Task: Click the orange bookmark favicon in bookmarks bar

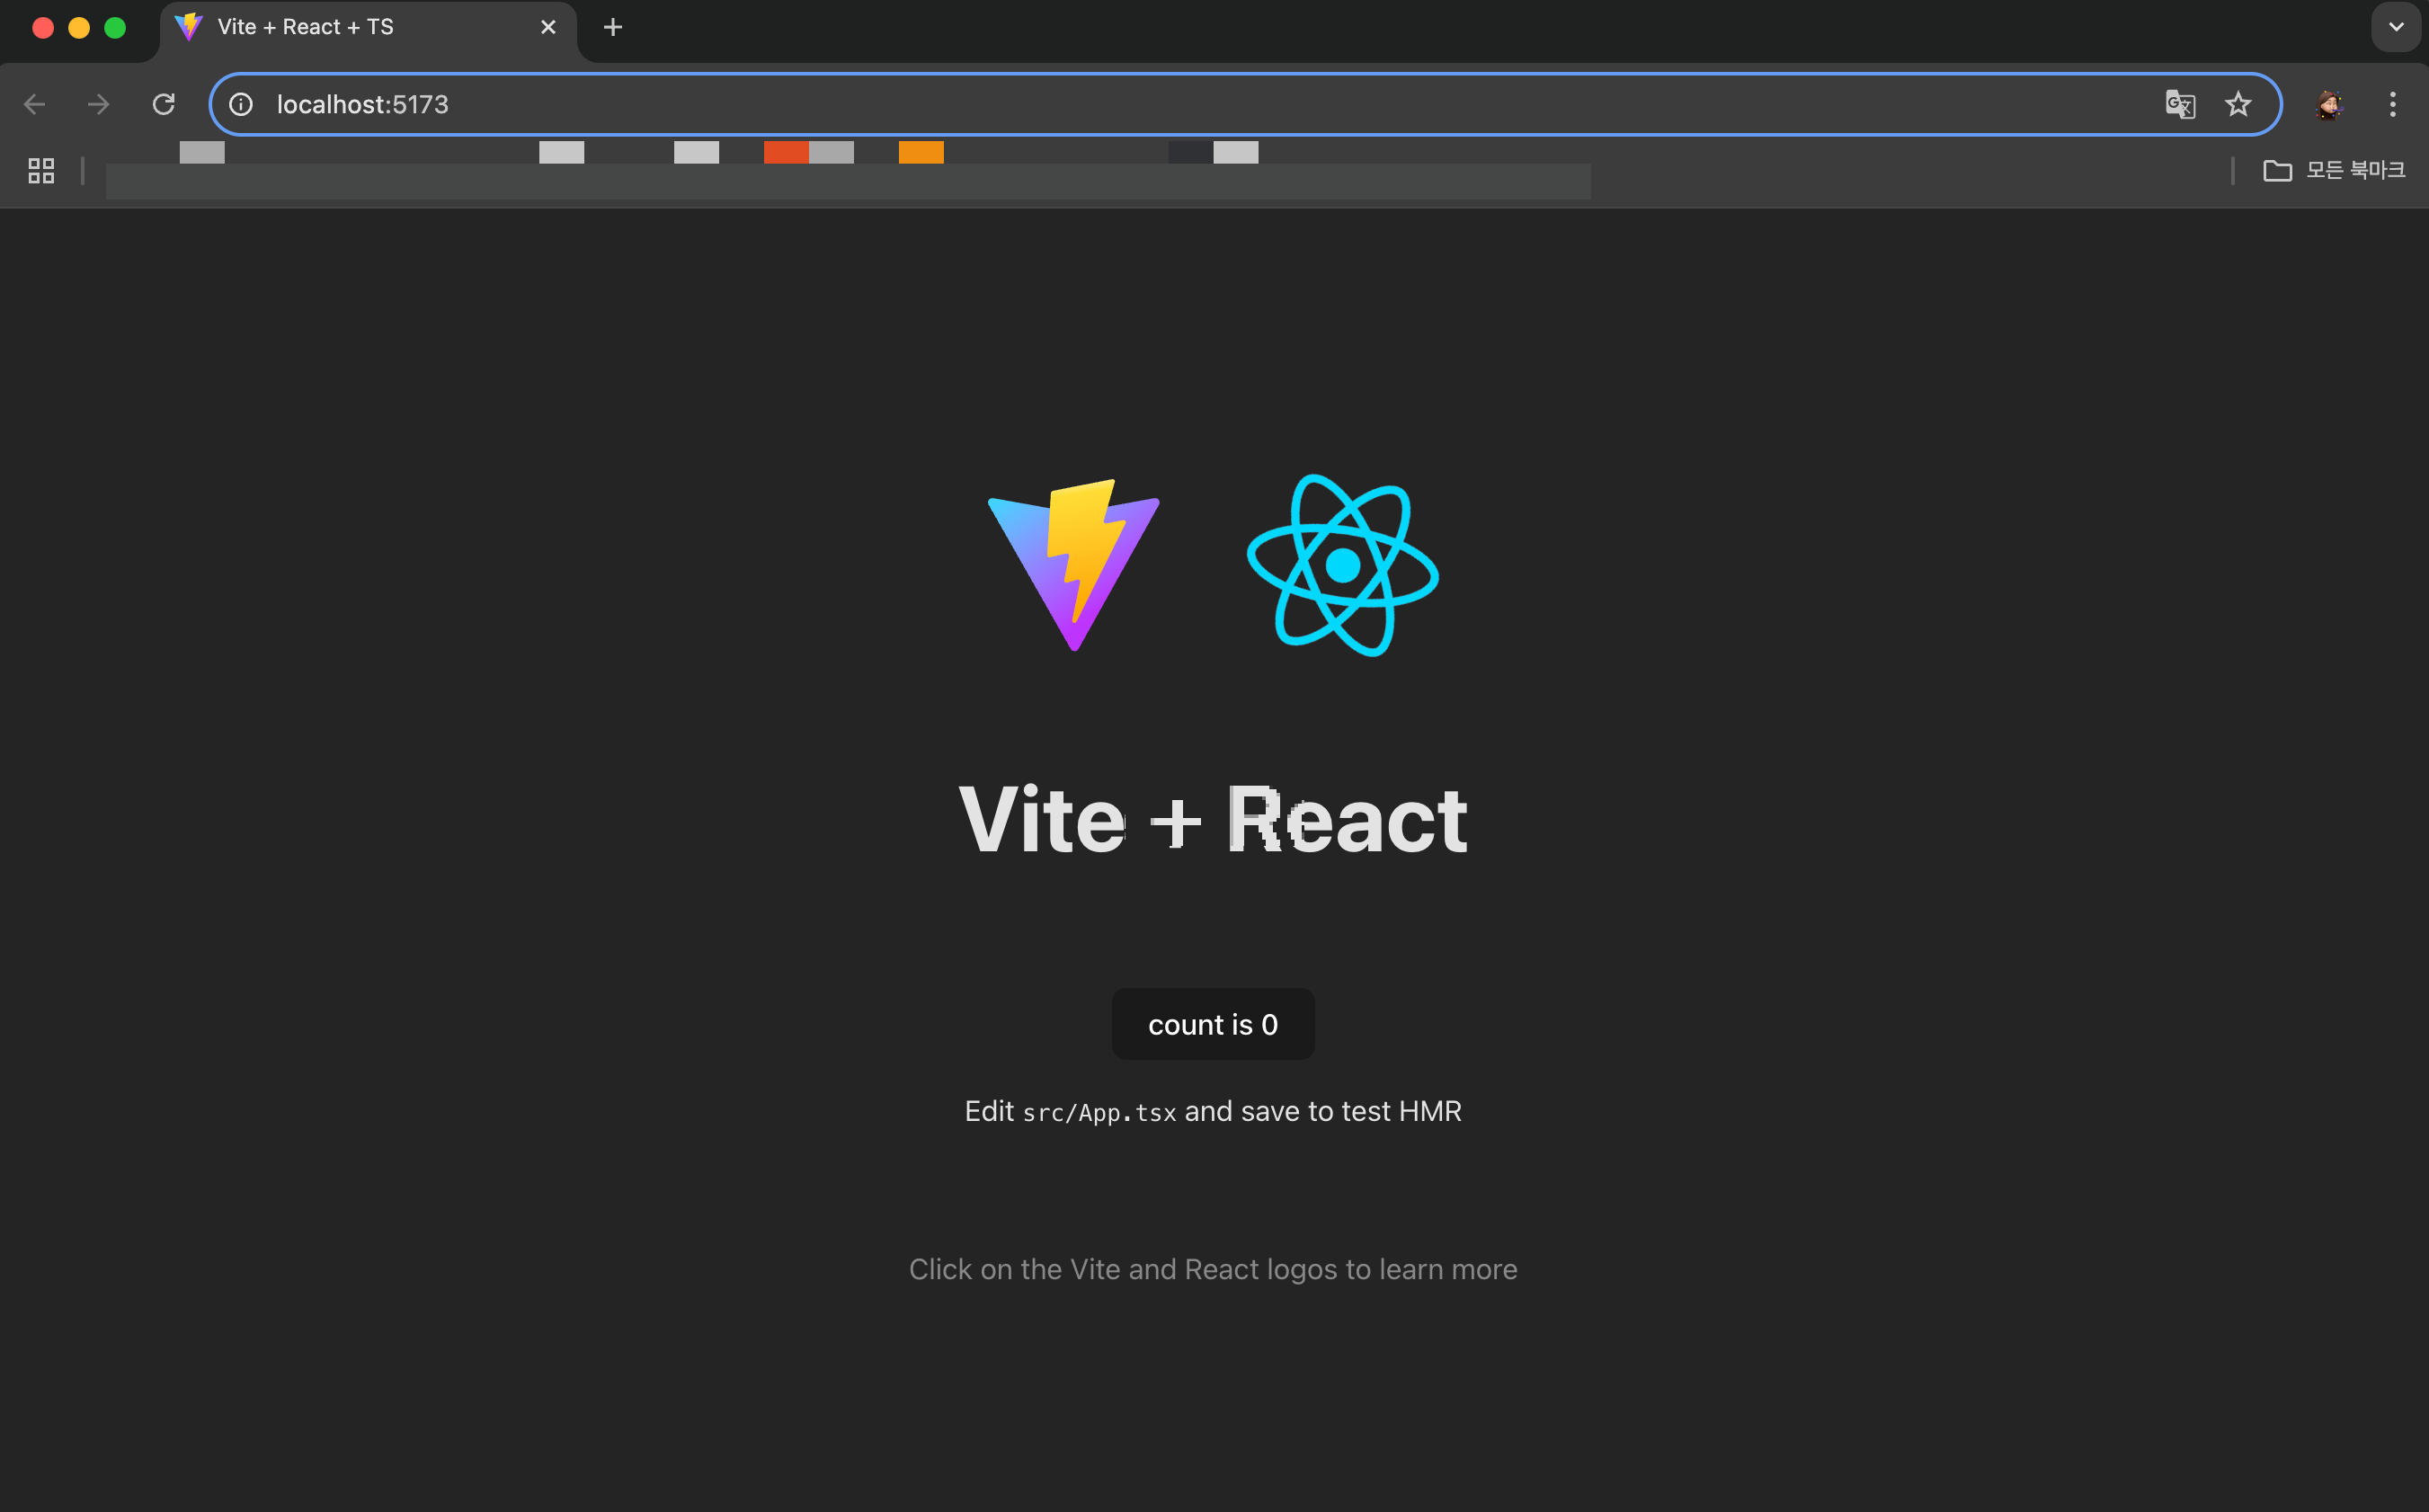Action: 920,153
